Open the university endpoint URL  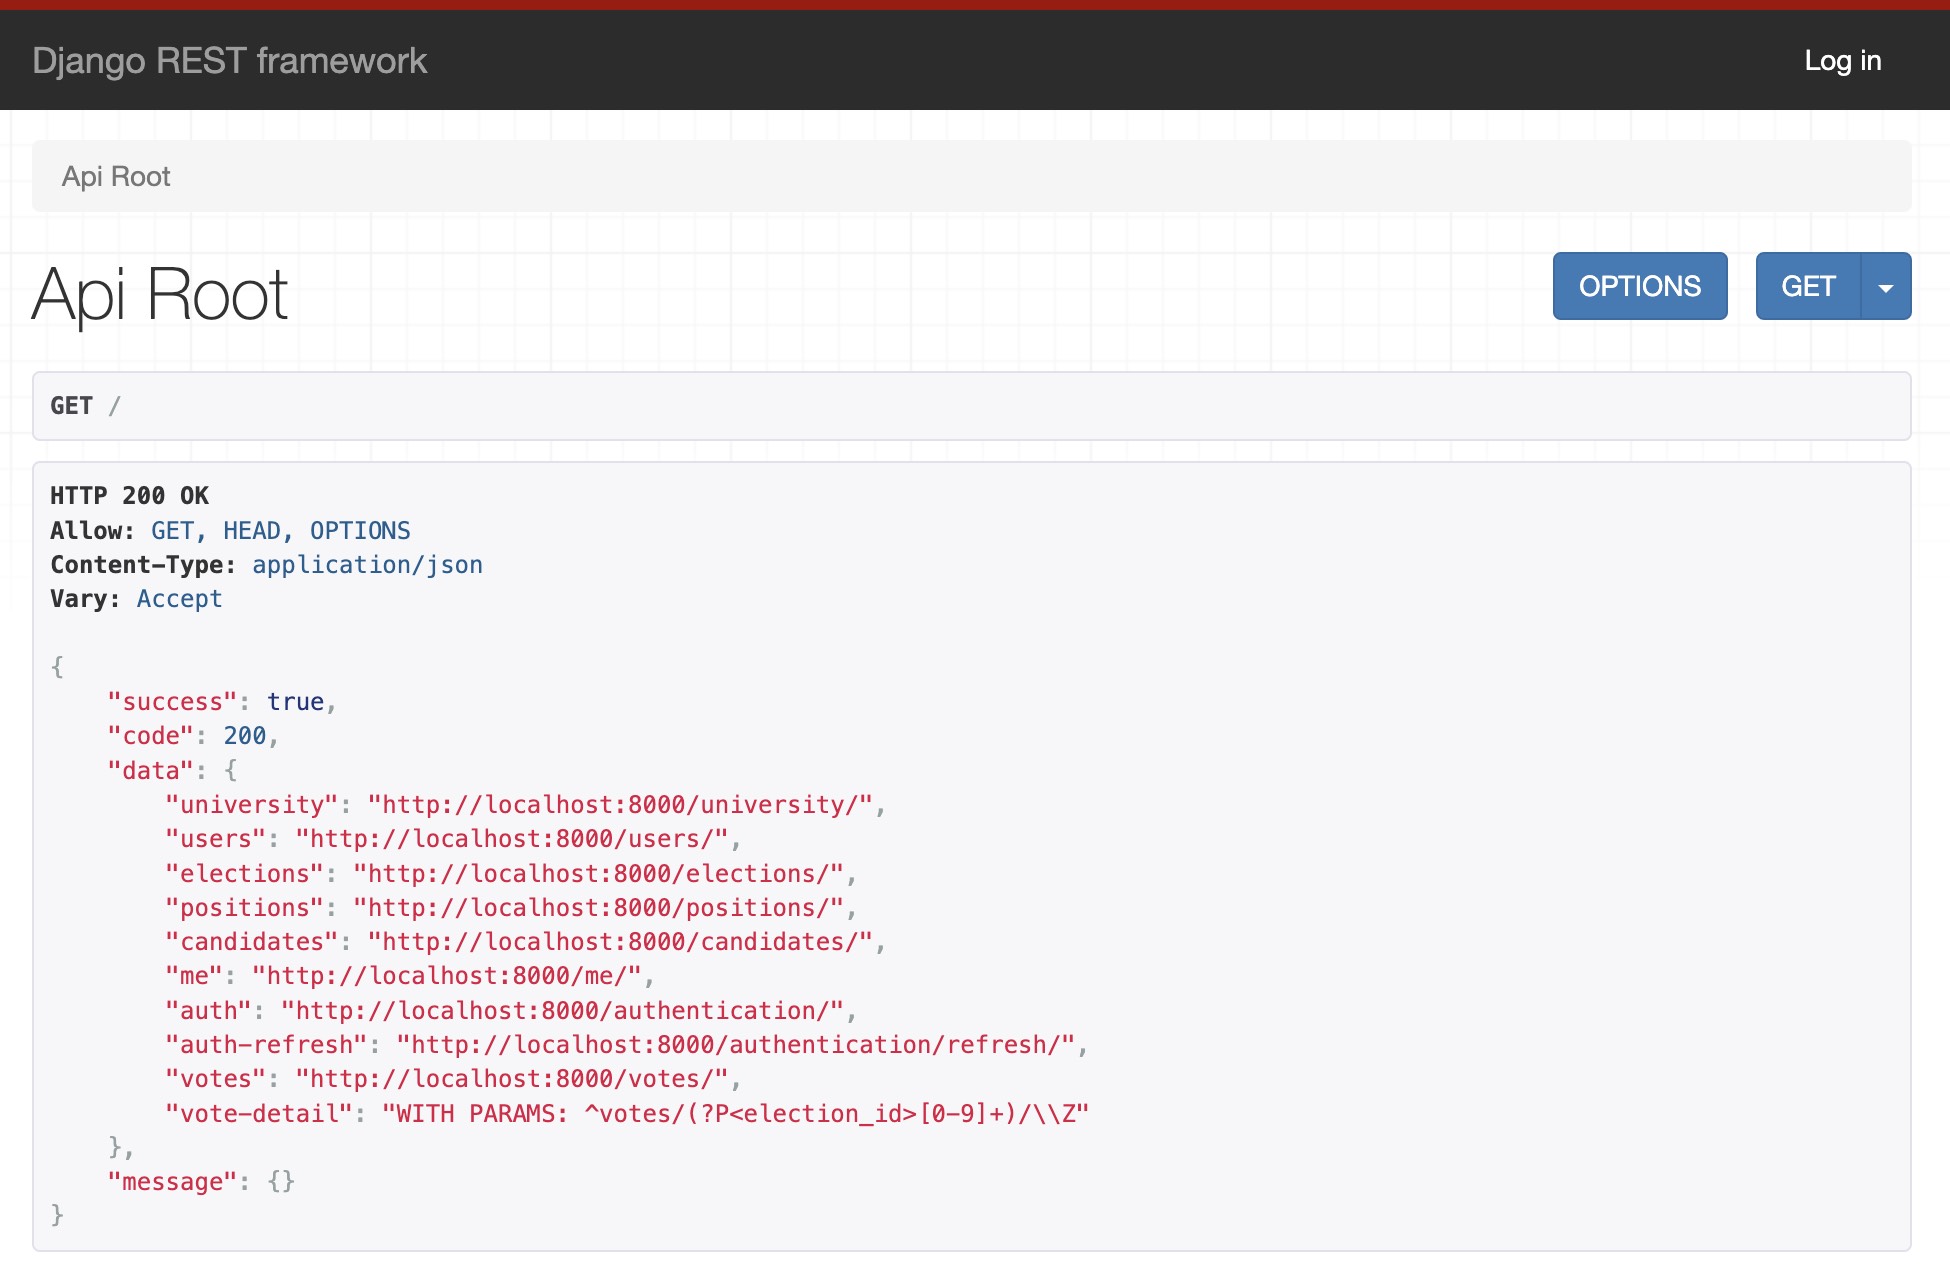click(619, 805)
